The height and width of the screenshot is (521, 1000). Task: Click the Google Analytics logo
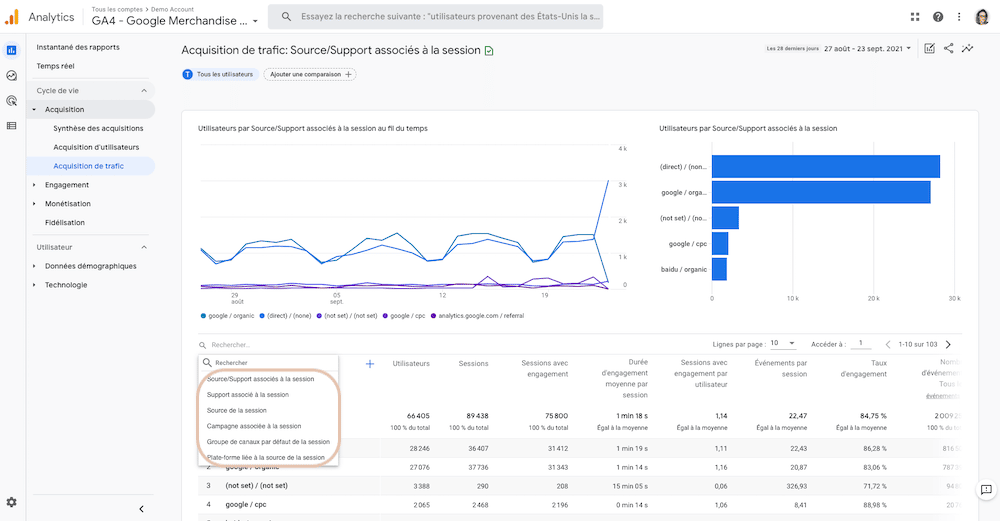coord(11,17)
